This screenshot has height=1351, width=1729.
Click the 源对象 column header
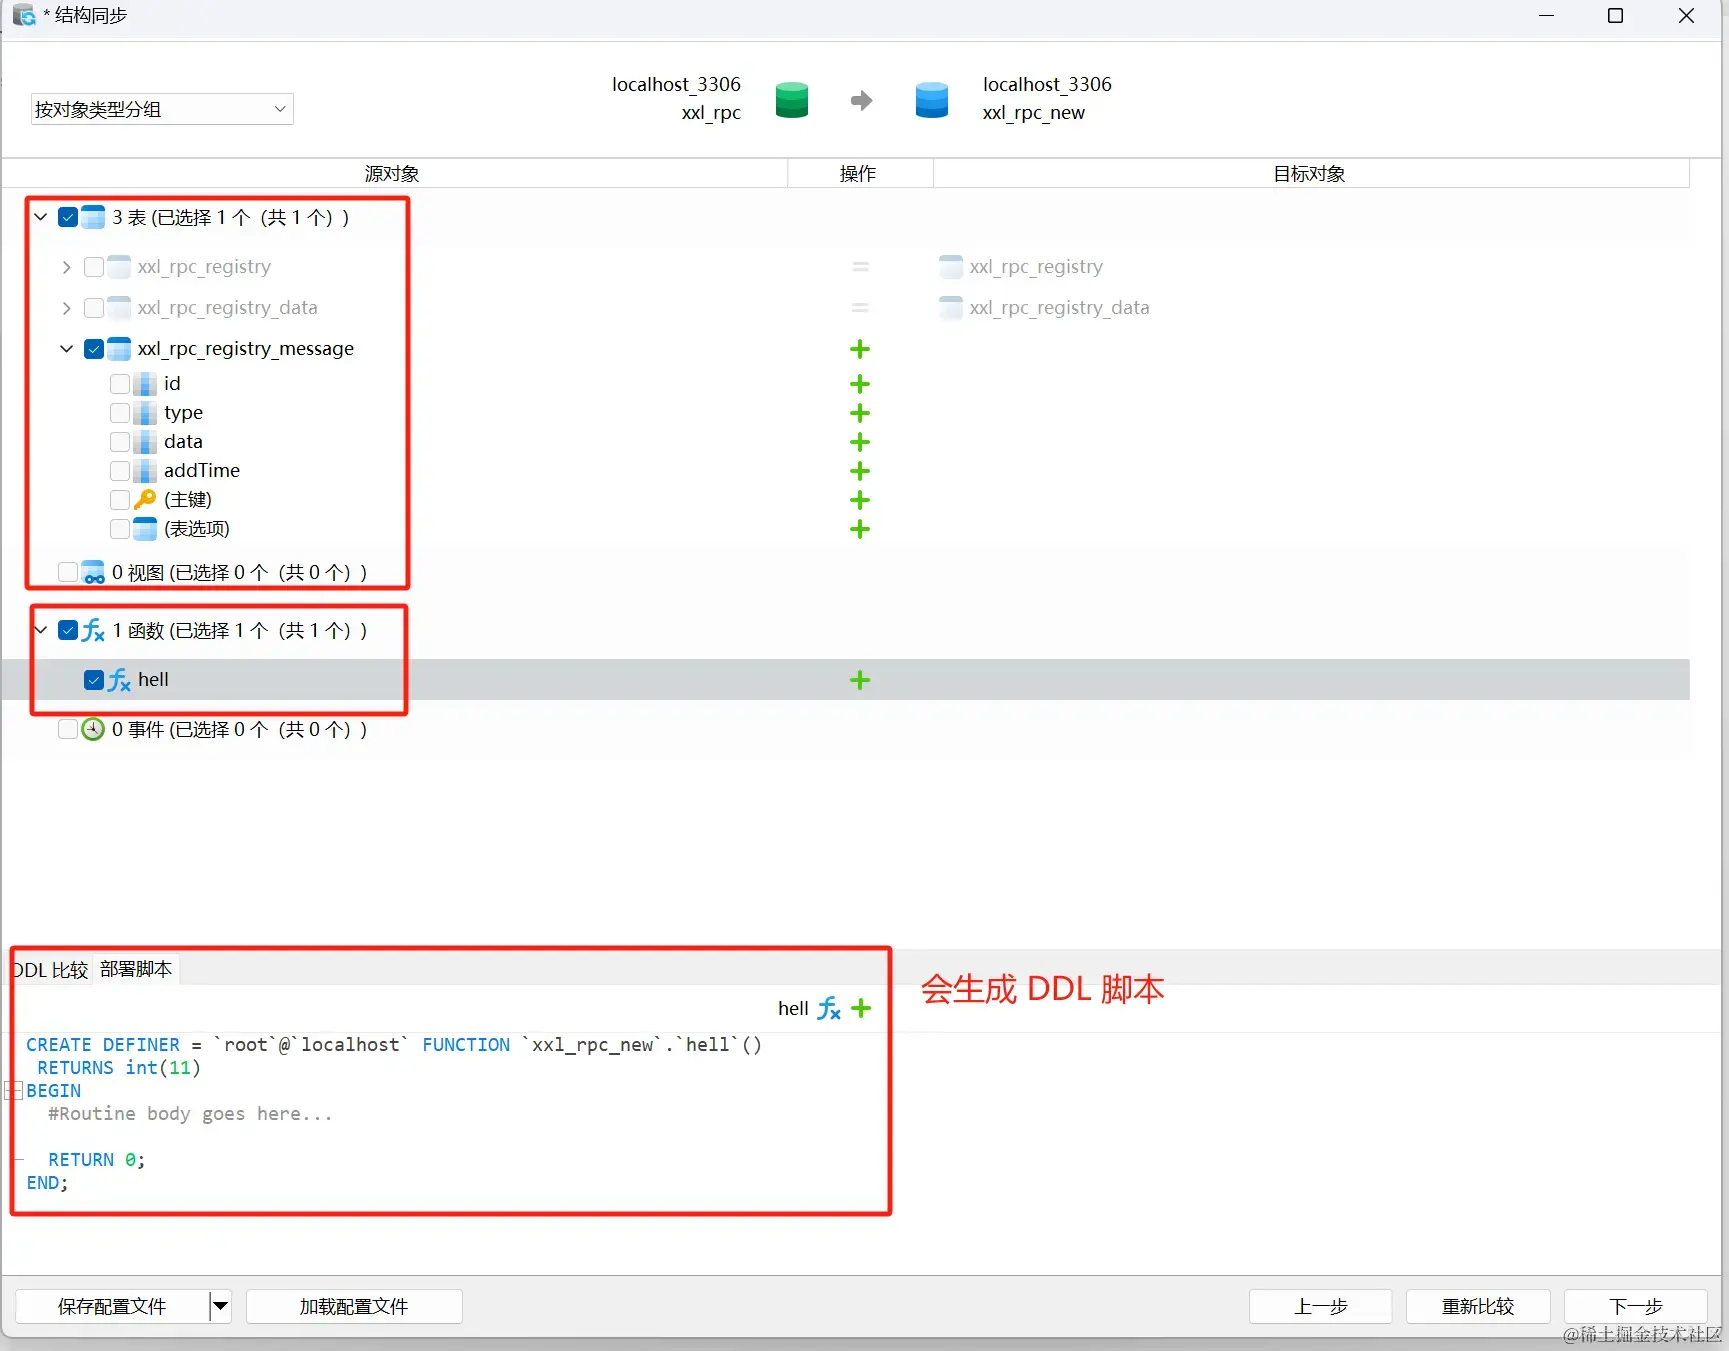tap(393, 174)
